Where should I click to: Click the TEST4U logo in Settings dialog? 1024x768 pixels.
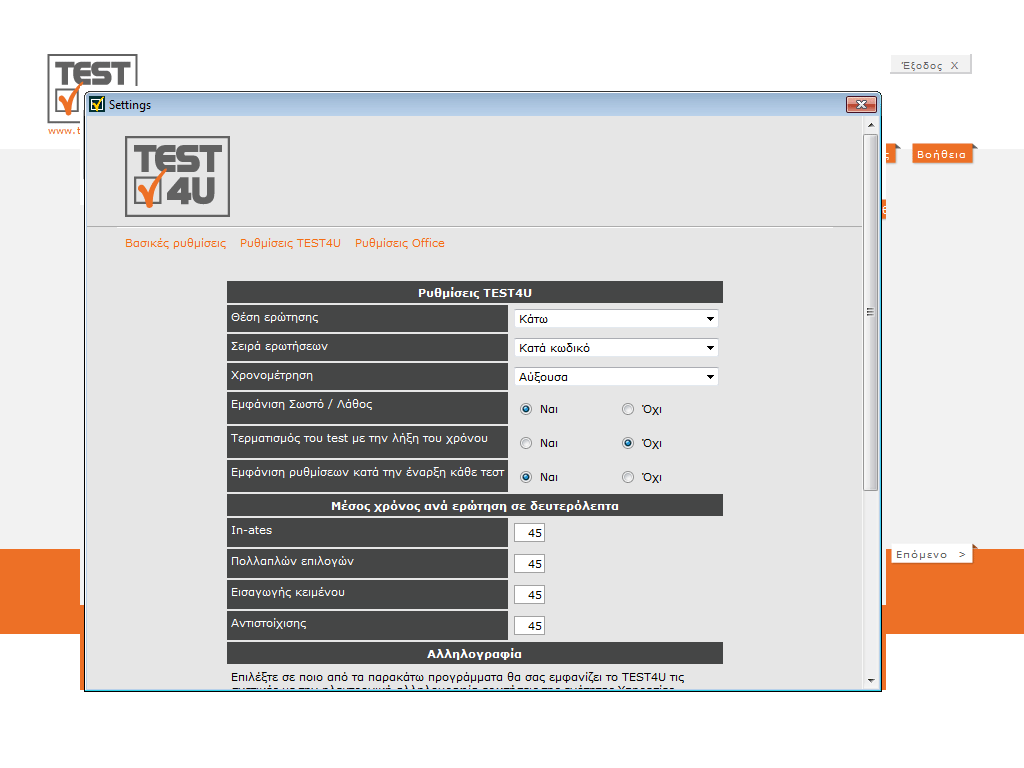click(x=177, y=176)
